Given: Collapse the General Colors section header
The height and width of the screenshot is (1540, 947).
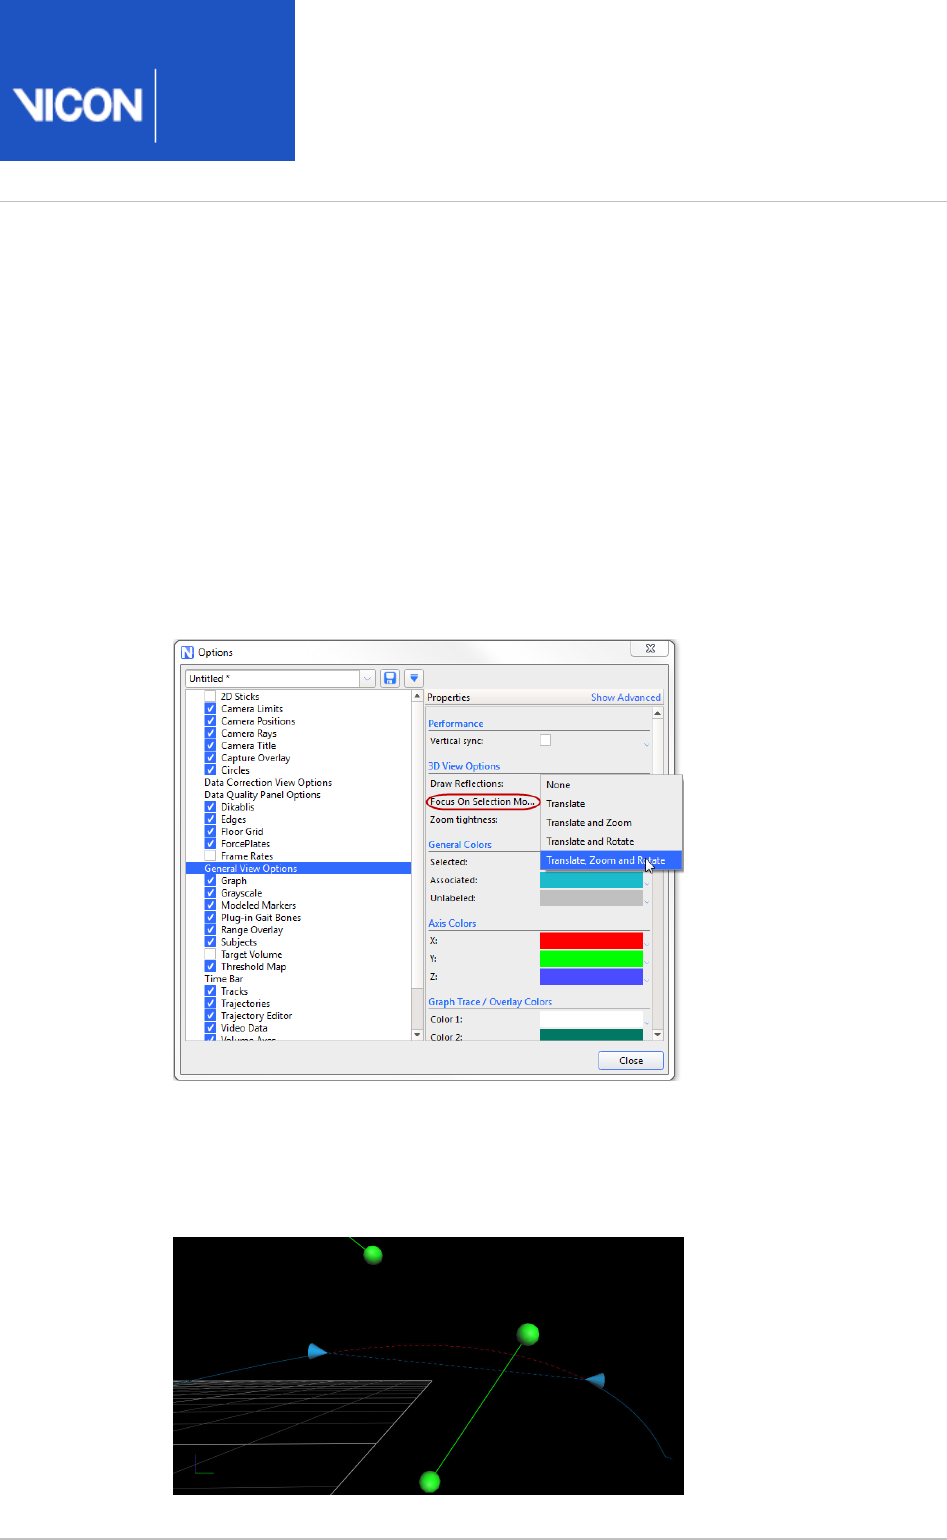Looking at the screenshot, I should click(460, 845).
